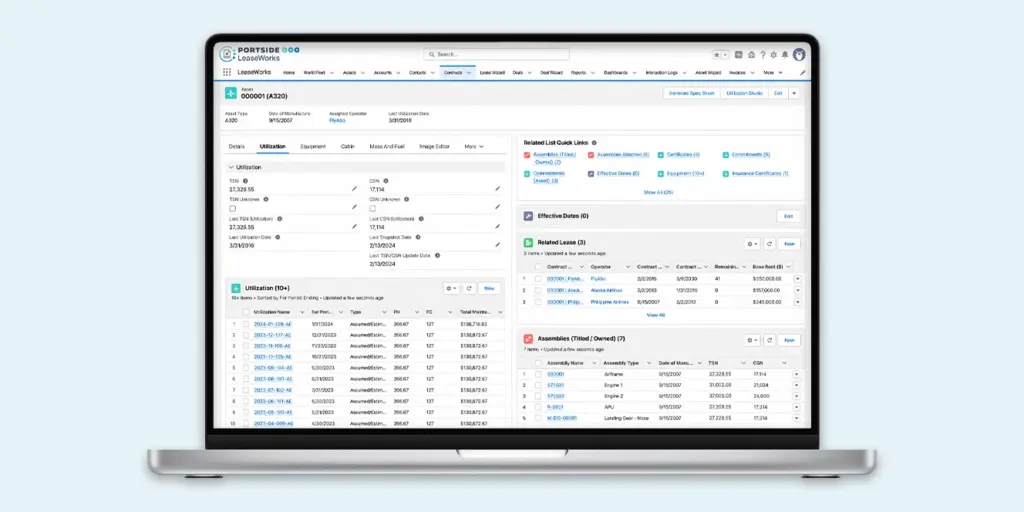Check the row for 2023-12-137-AE utilization

[x=246, y=334]
